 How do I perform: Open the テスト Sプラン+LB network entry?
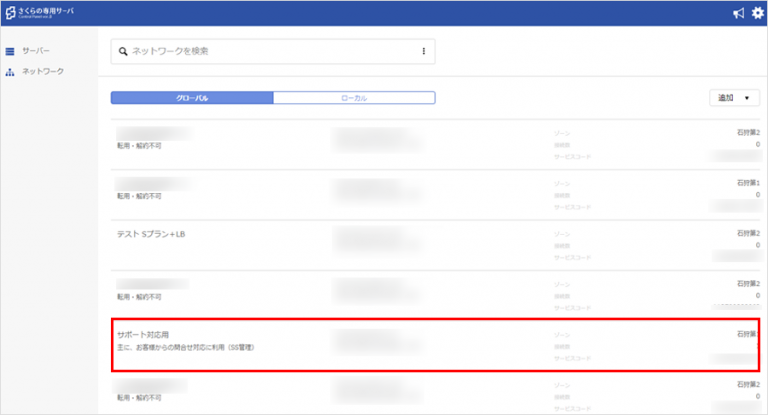pos(151,234)
